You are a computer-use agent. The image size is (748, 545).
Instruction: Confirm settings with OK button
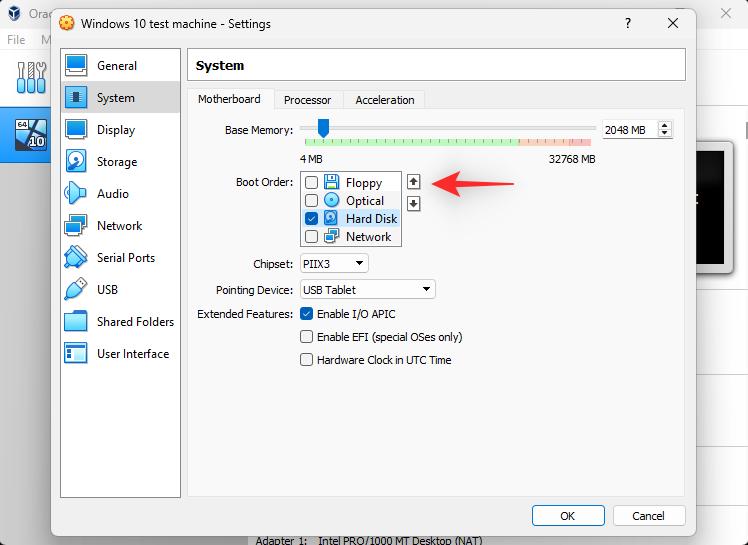pos(568,515)
